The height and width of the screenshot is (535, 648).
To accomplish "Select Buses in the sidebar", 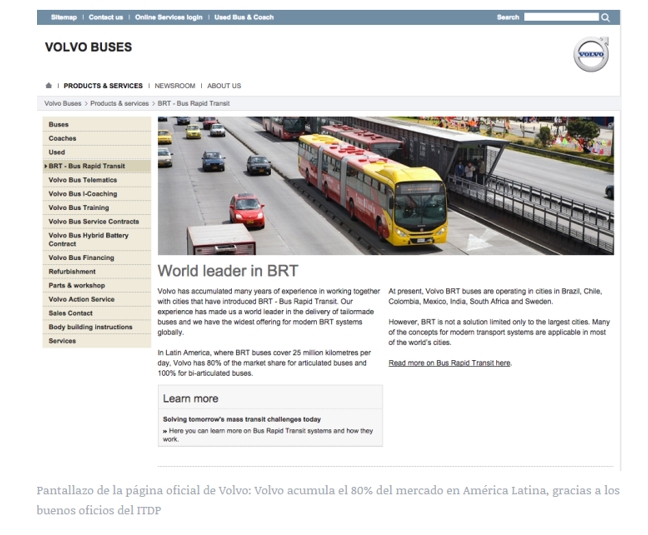I will pos(59,125).
